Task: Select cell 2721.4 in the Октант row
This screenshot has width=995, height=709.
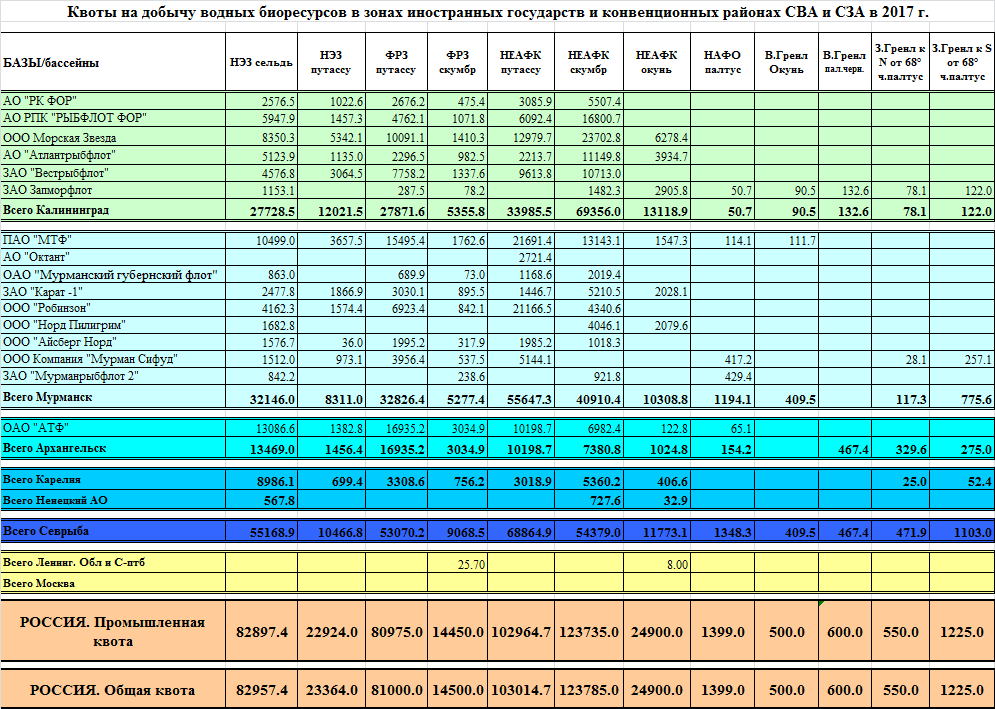Action: pos(521,257)
